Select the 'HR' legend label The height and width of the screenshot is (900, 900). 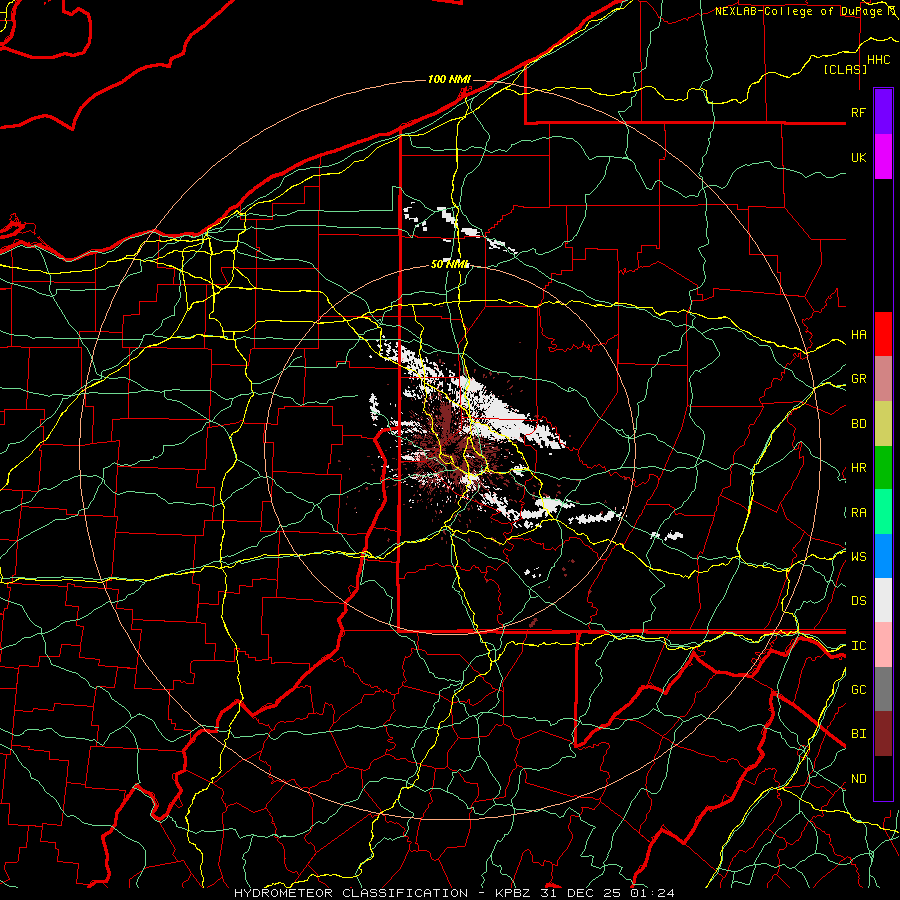[858, 468]
